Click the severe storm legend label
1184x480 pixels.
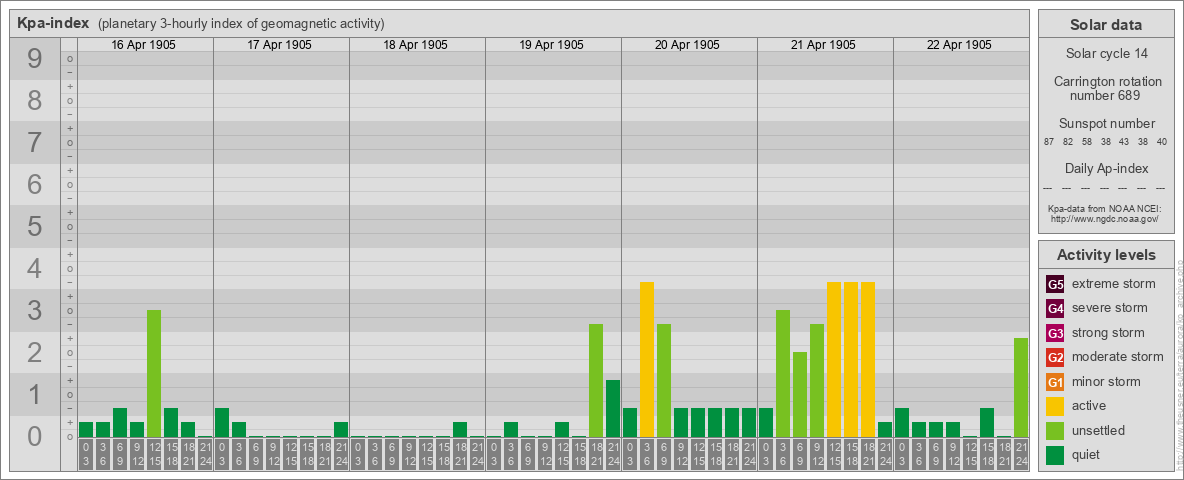(x=1110, y=308)
